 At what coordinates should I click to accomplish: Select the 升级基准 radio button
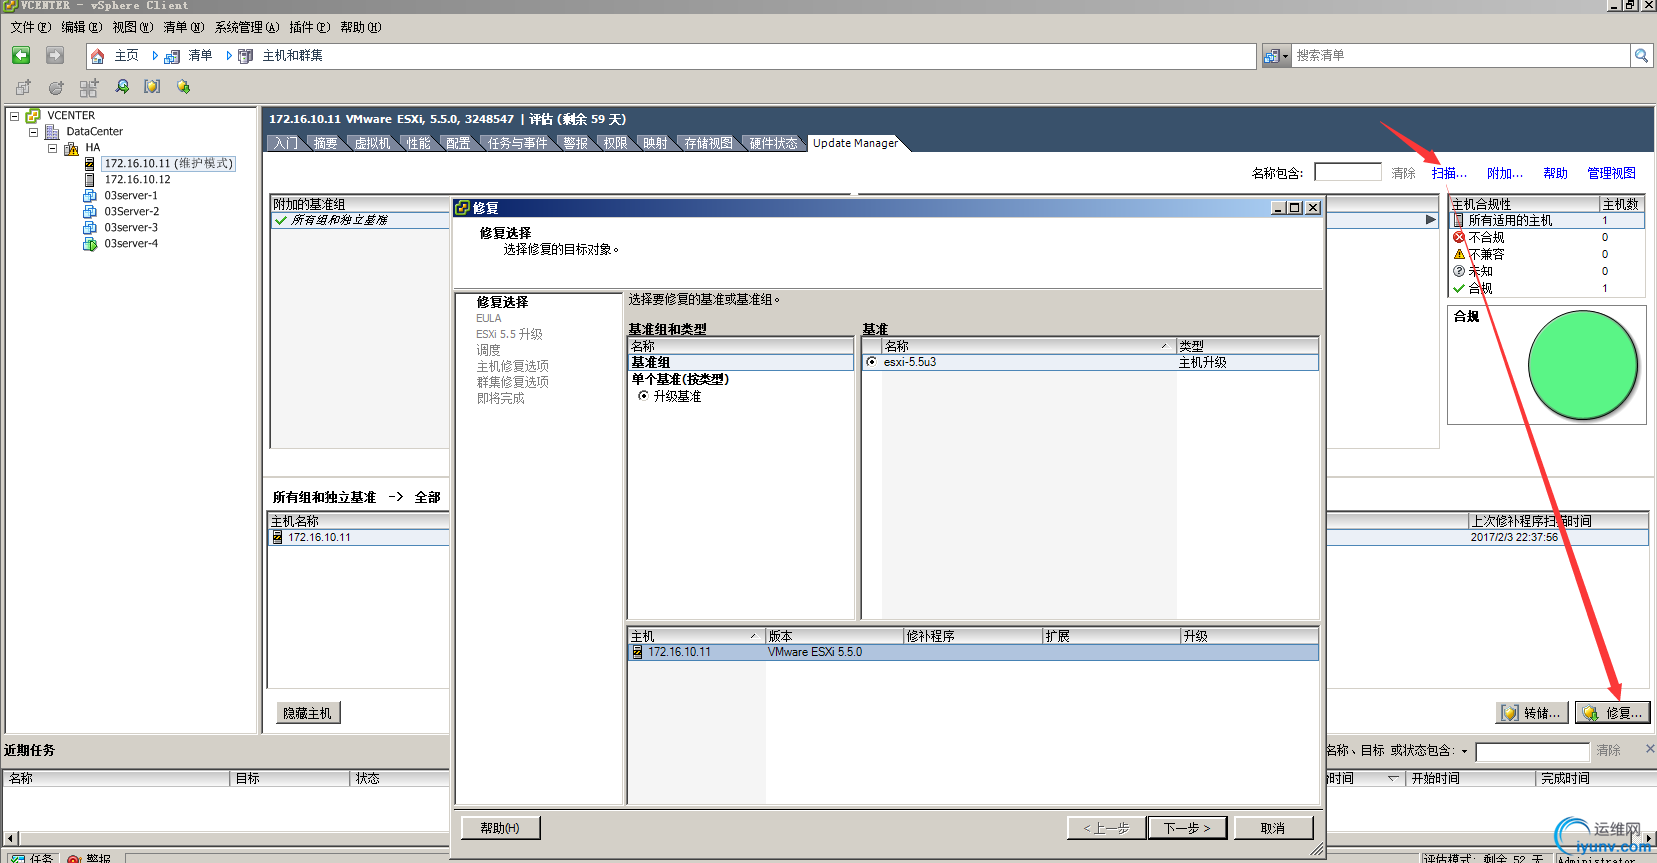point(643,396)
